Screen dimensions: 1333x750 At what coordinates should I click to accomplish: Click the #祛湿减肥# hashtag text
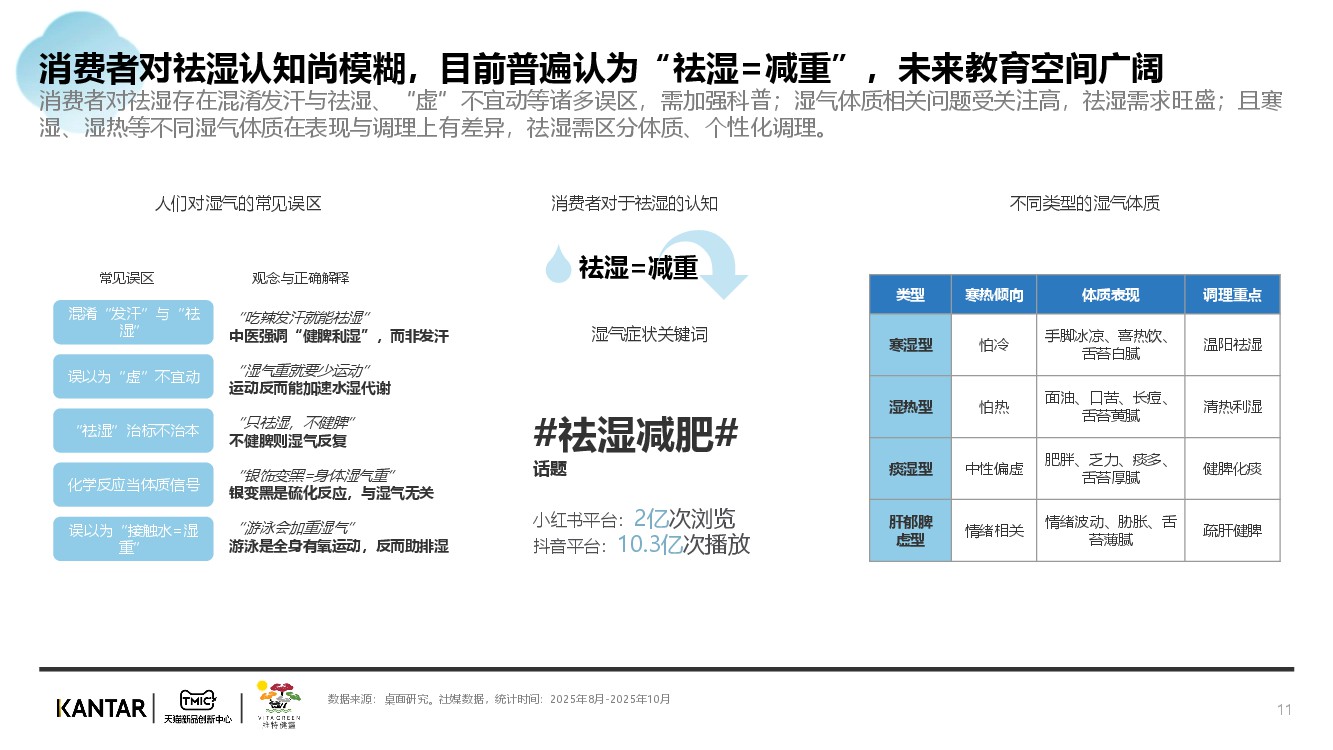(x=636, y=435)
